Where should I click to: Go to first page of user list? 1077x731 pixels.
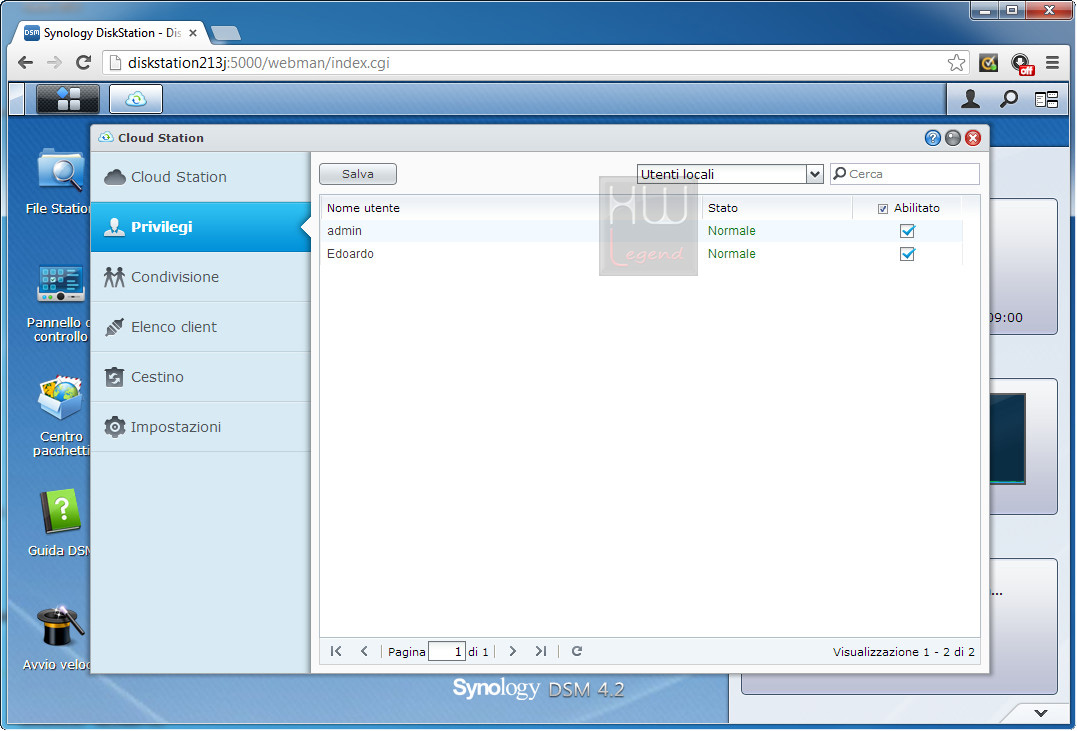(336, 651)
